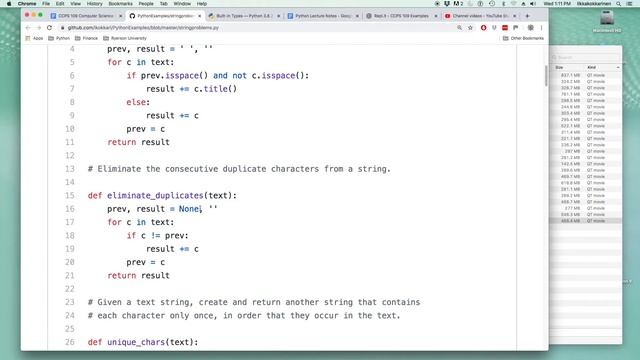640x360 pixels.
Task: Expand the Finance bookmarks folder
Action: point(87,38)
